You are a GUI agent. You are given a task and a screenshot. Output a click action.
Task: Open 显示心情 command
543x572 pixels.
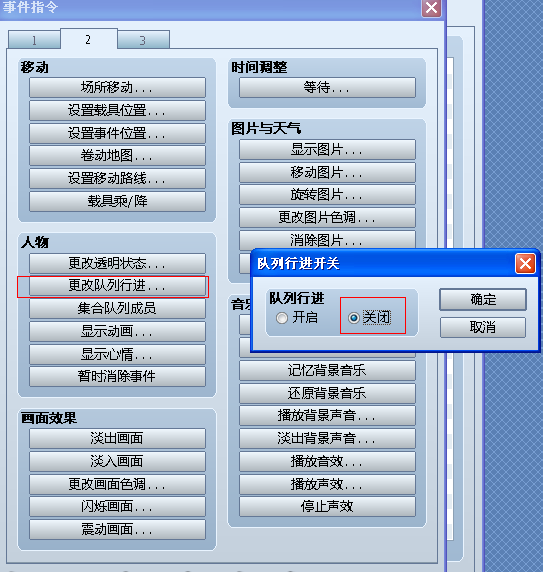117,354
